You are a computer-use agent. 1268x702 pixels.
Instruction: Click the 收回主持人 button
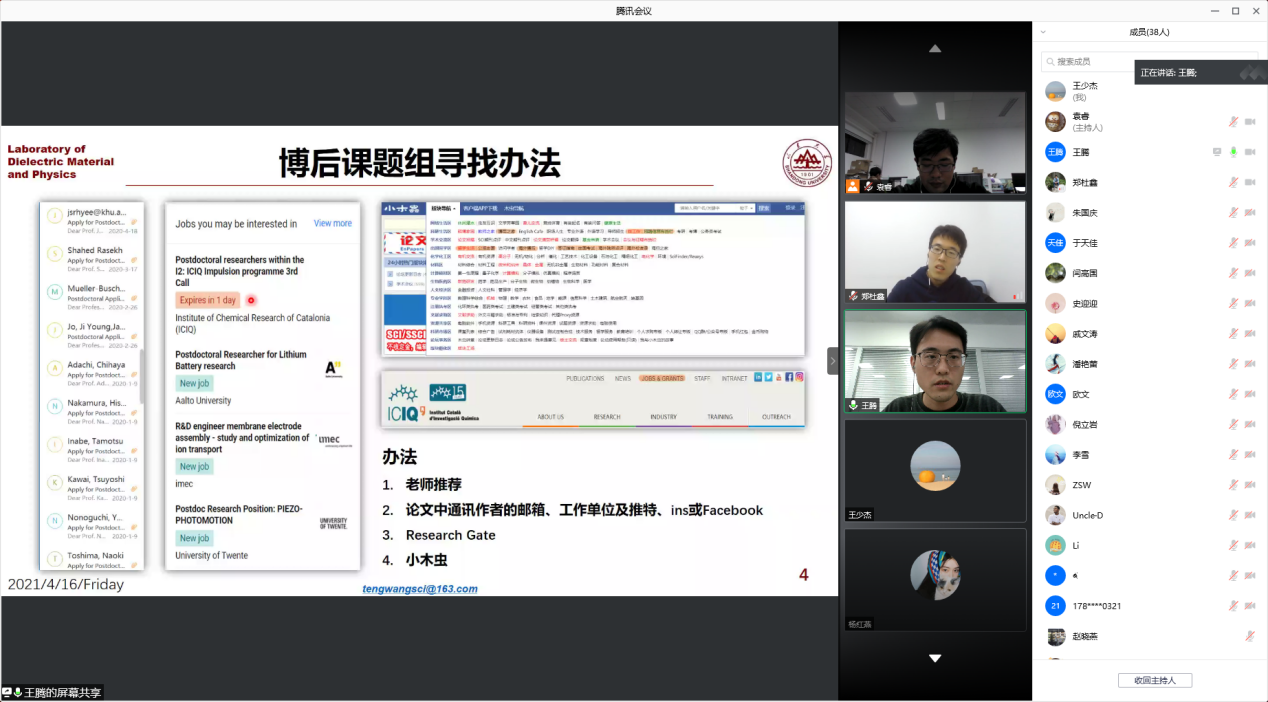[1154, 680]
